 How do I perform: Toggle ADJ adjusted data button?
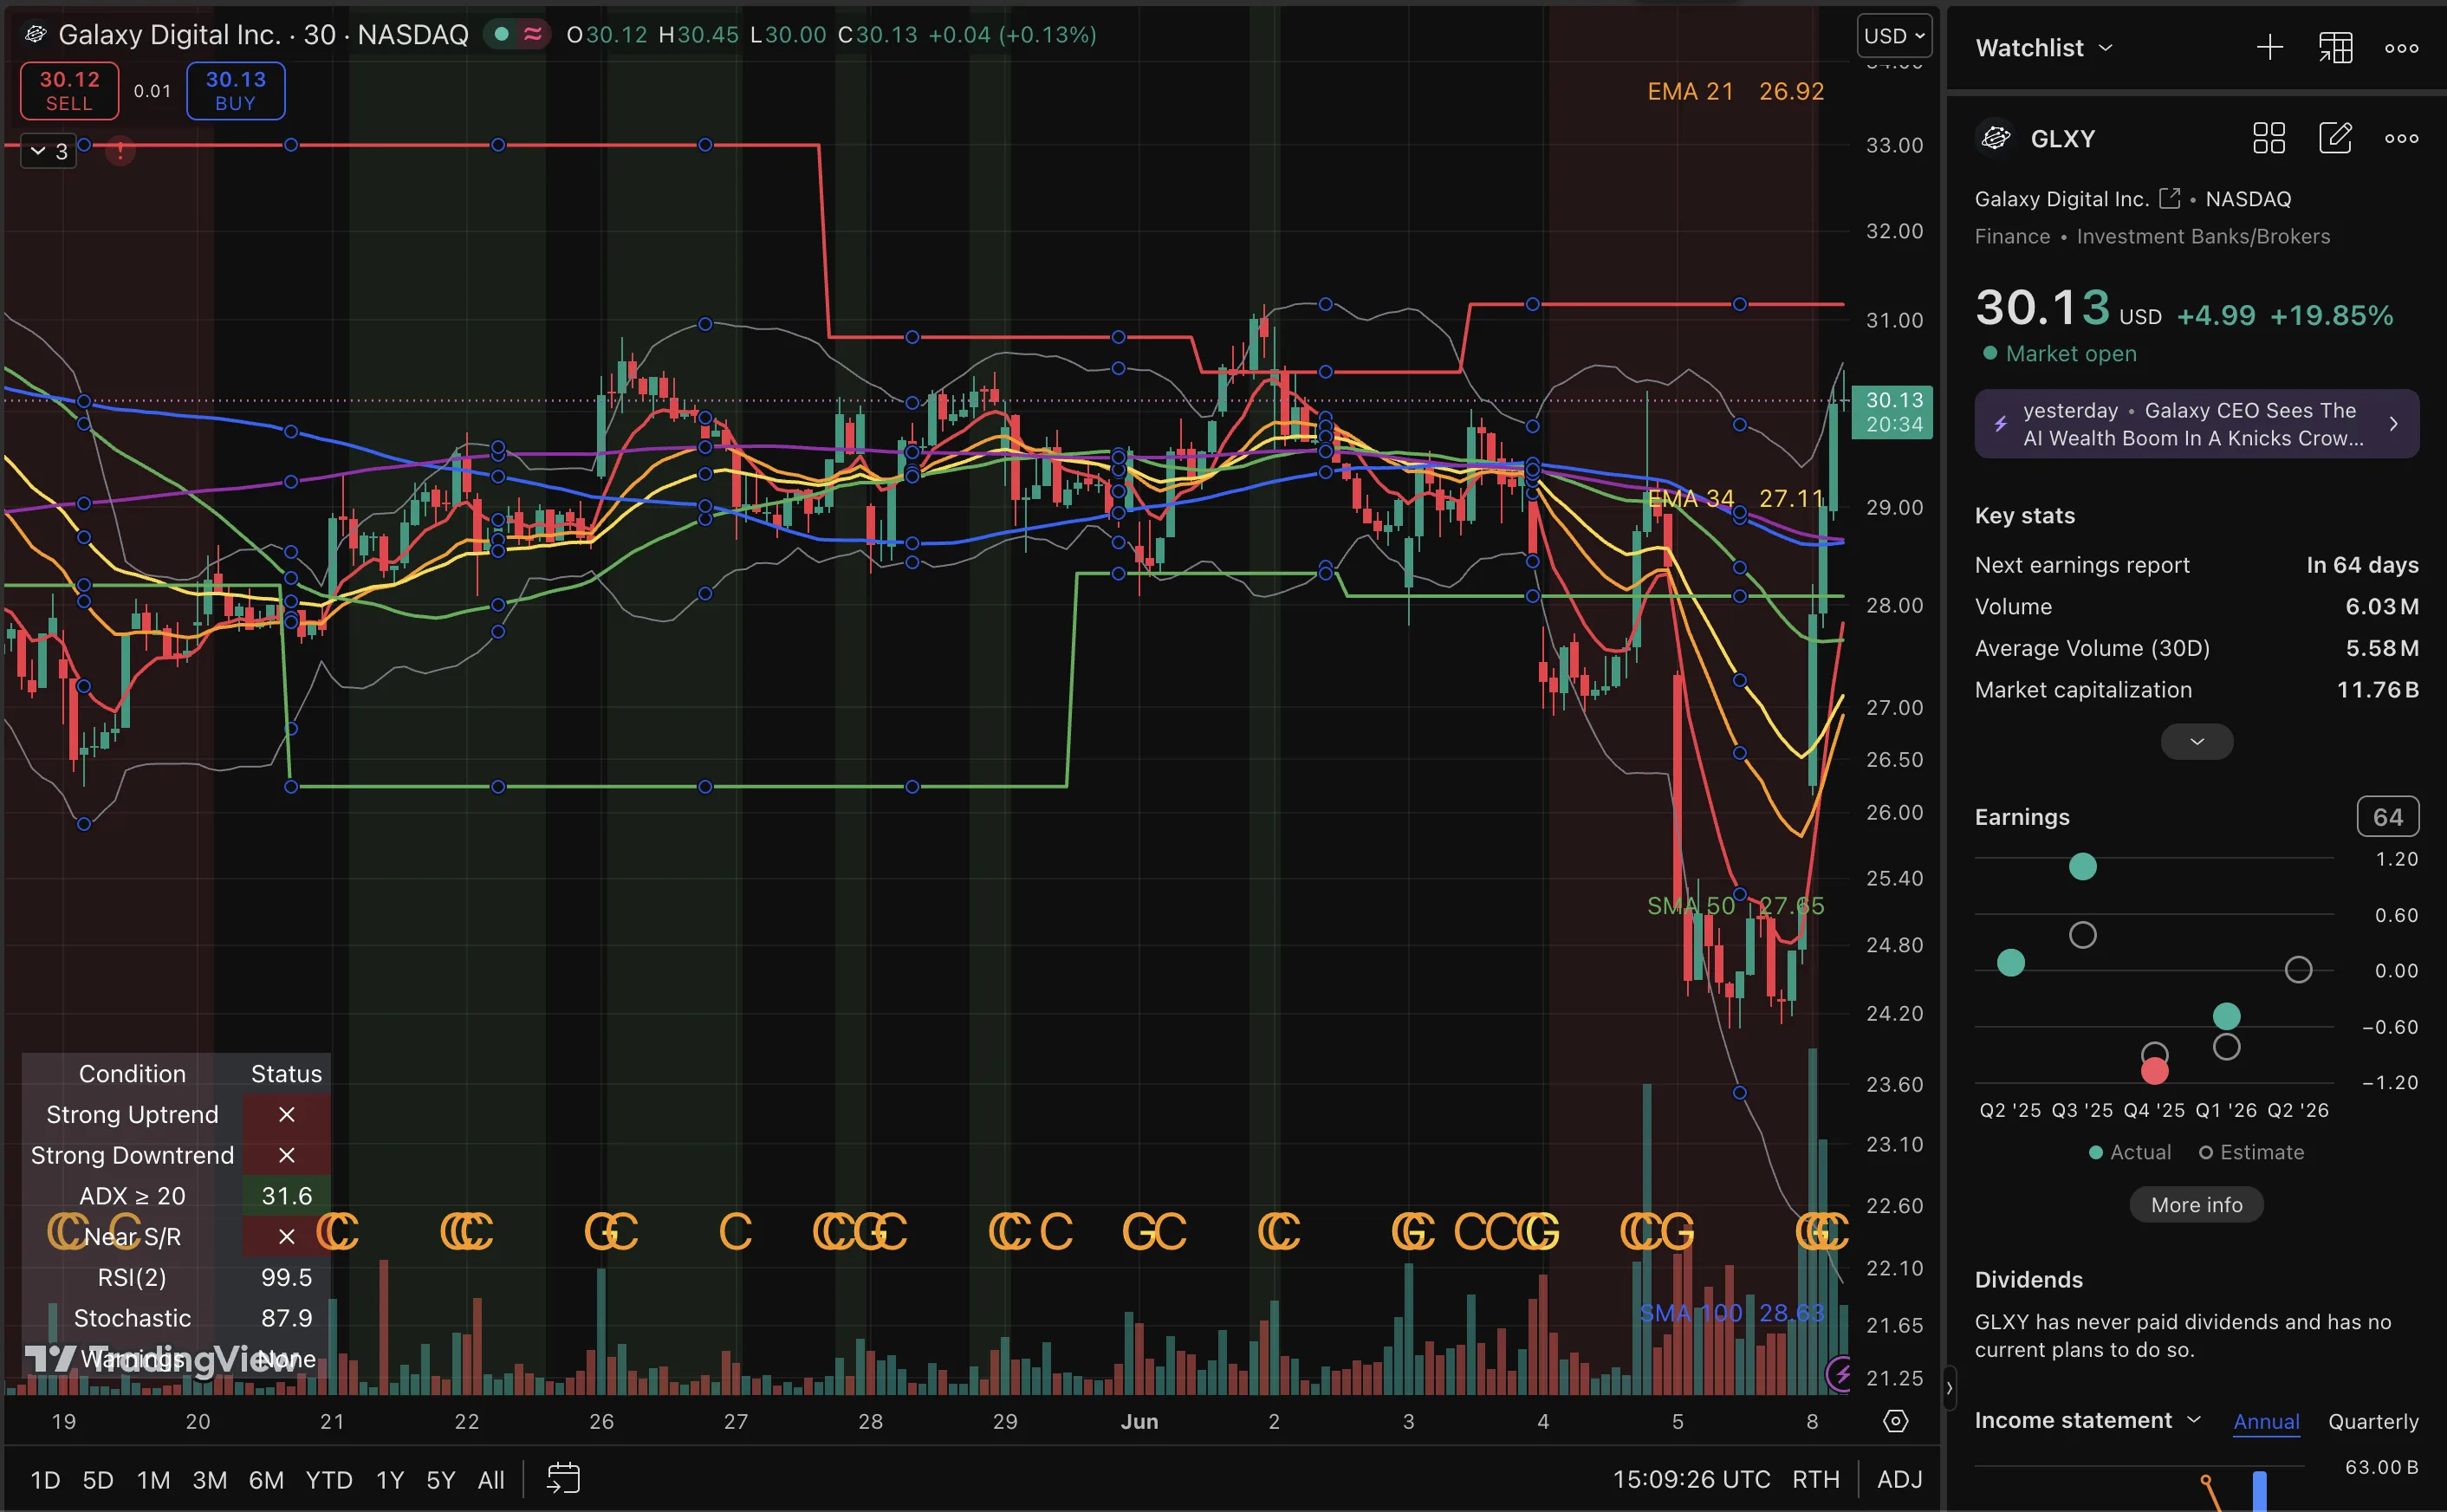pos(1899,1479)
